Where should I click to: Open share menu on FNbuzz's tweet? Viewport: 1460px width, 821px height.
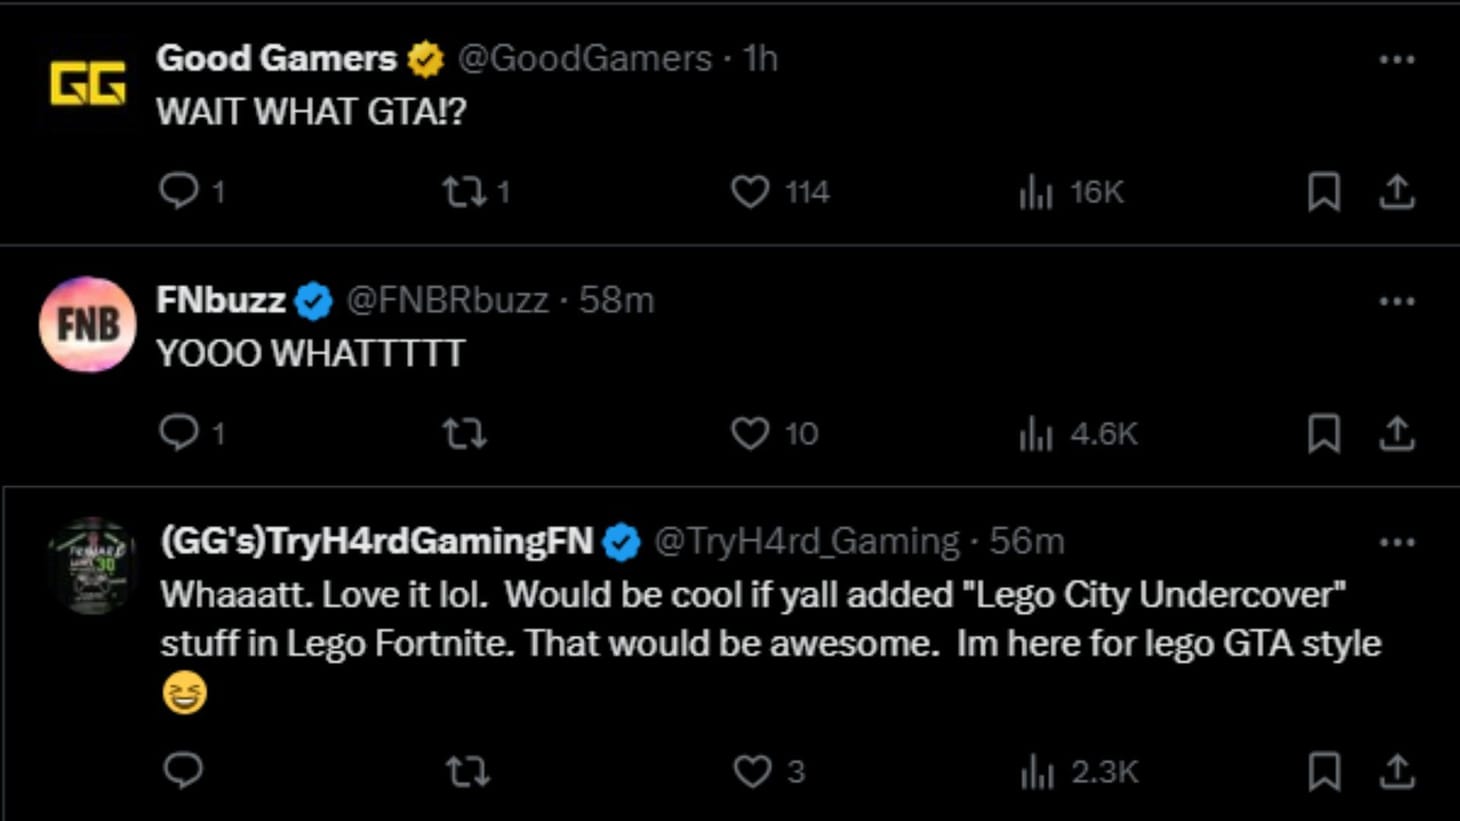pyautogui.click(x=1397, y=433)
